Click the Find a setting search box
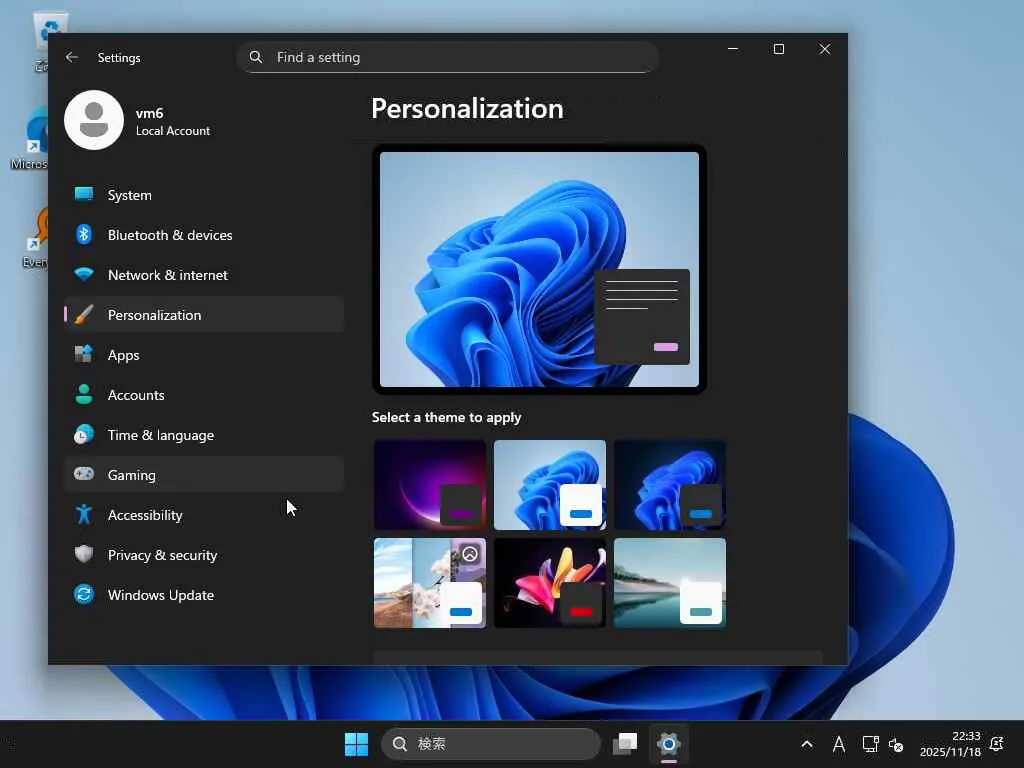This screenshot has width=1024, height=768. coord(448,58)
